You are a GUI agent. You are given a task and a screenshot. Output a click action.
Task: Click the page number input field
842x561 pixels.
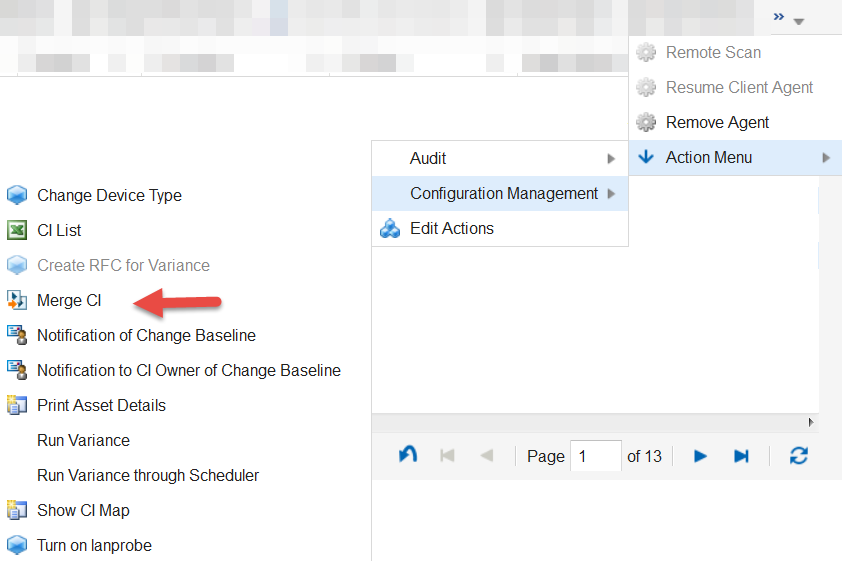(x=595, y=456)
